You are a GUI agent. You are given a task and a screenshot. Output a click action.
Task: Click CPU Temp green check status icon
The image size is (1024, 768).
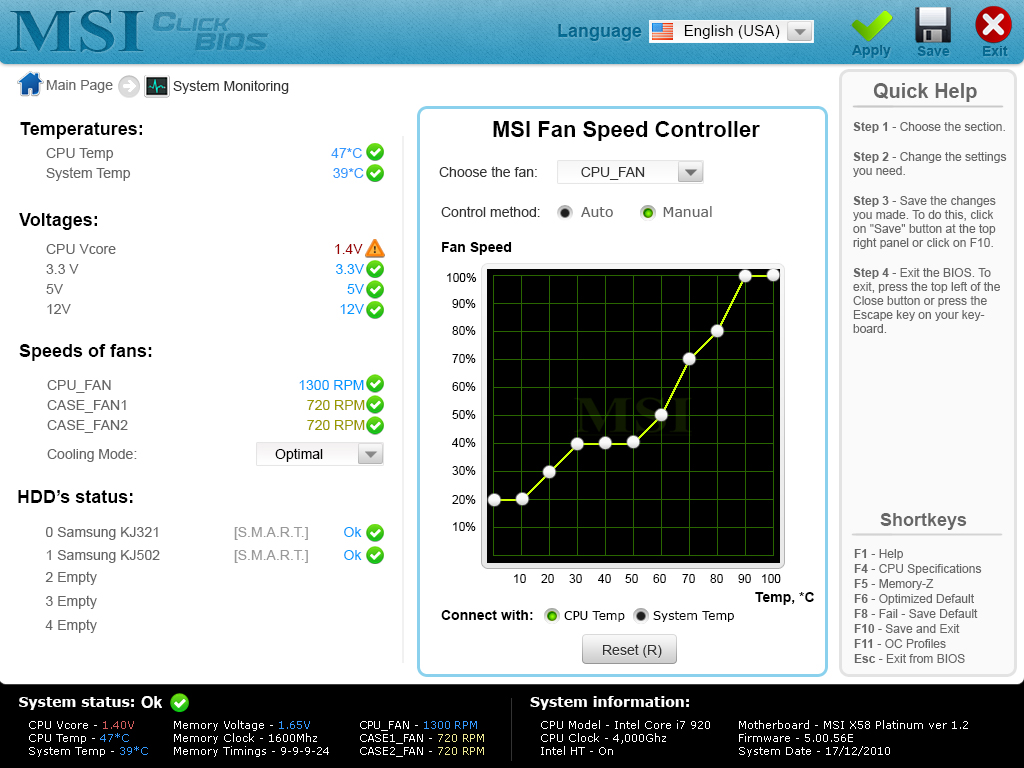pos(375,152)
